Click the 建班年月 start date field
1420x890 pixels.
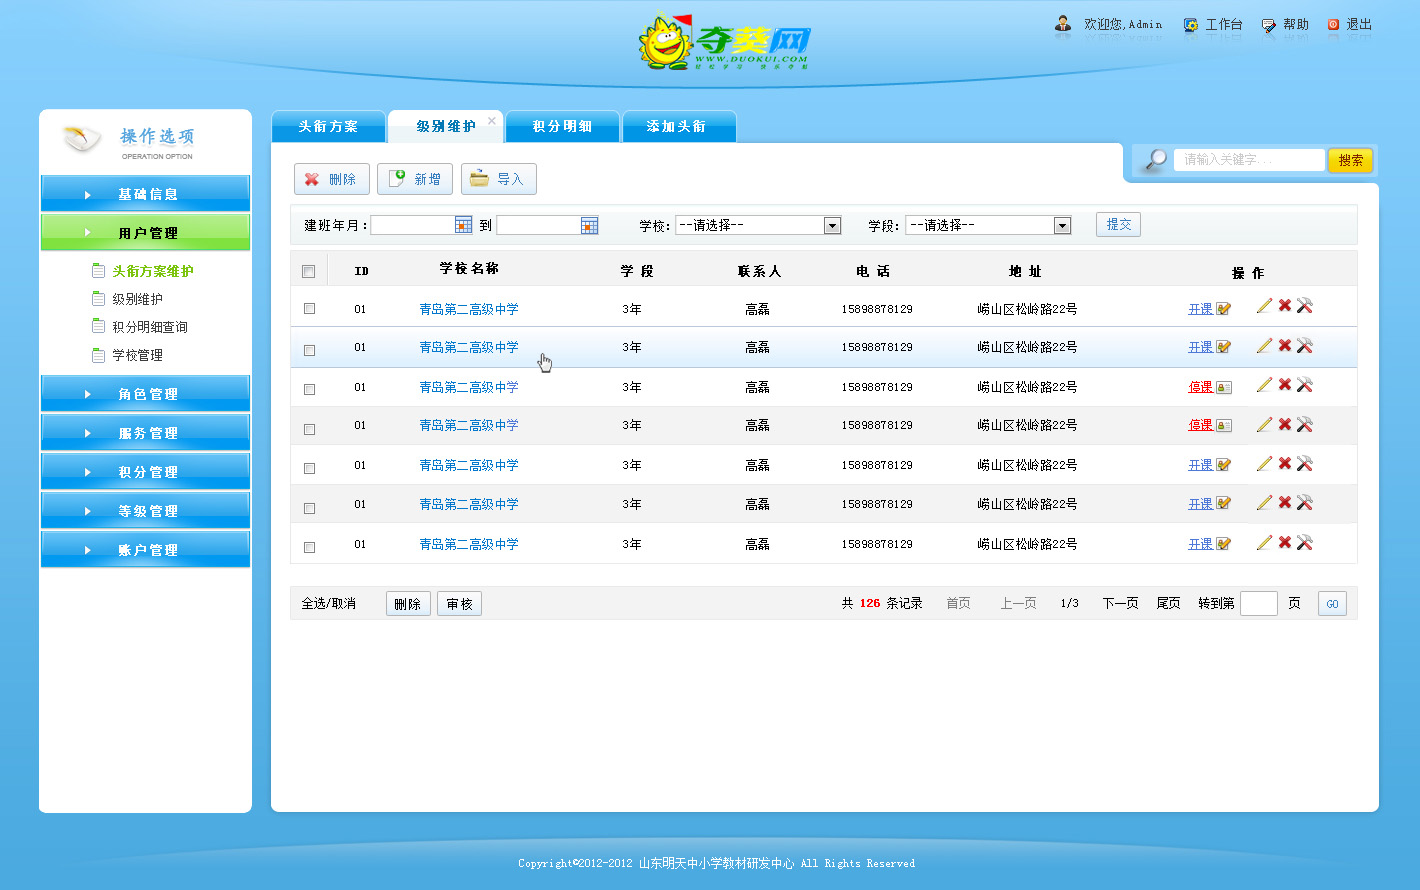(x=412, y=225)
